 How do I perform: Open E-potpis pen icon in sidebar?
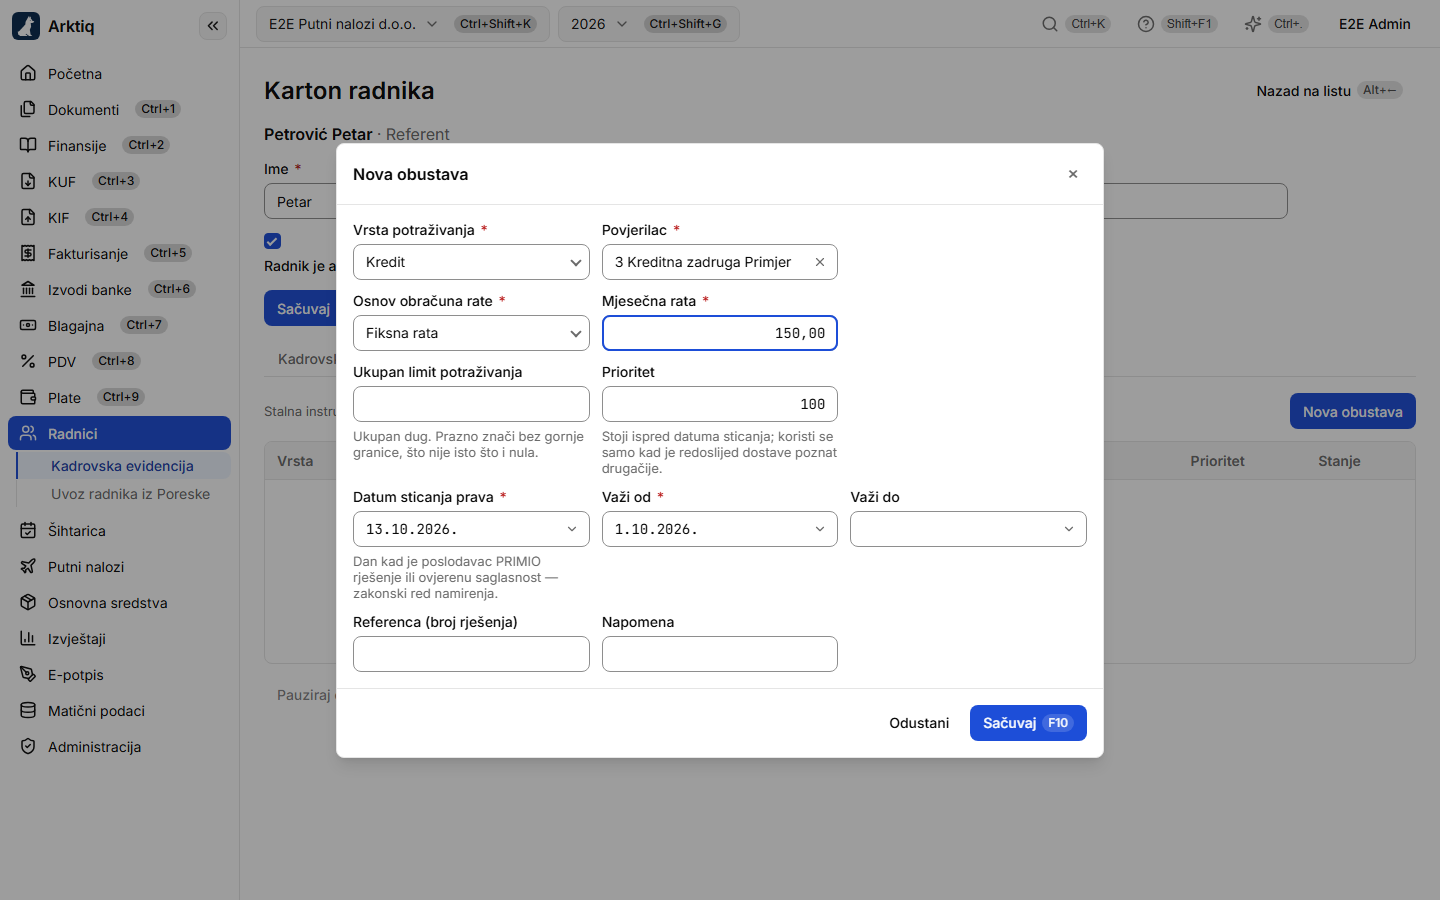pyautogui.click(x=28, y=674)
